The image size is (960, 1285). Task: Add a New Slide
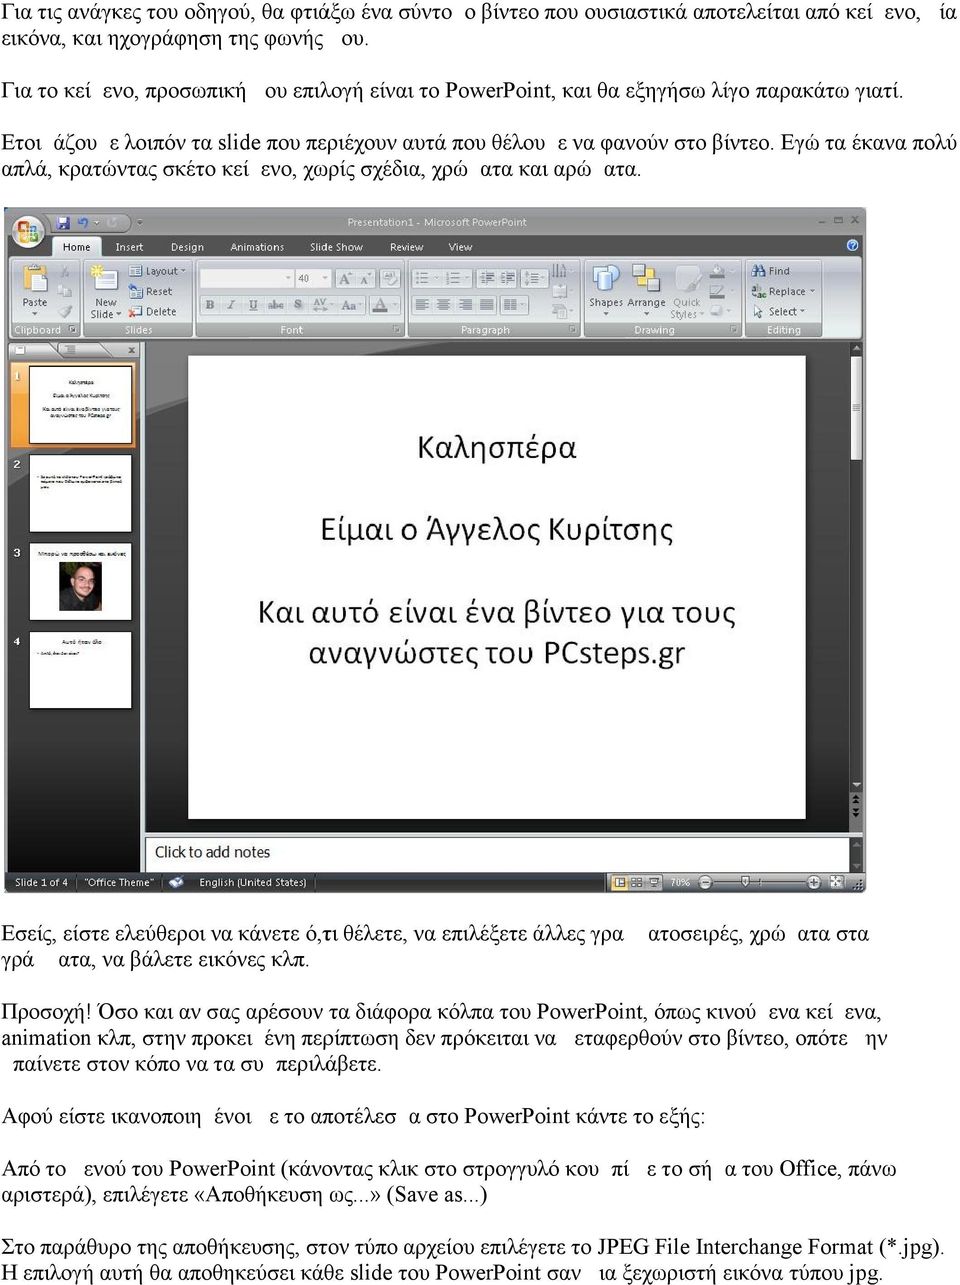point(104,292)
